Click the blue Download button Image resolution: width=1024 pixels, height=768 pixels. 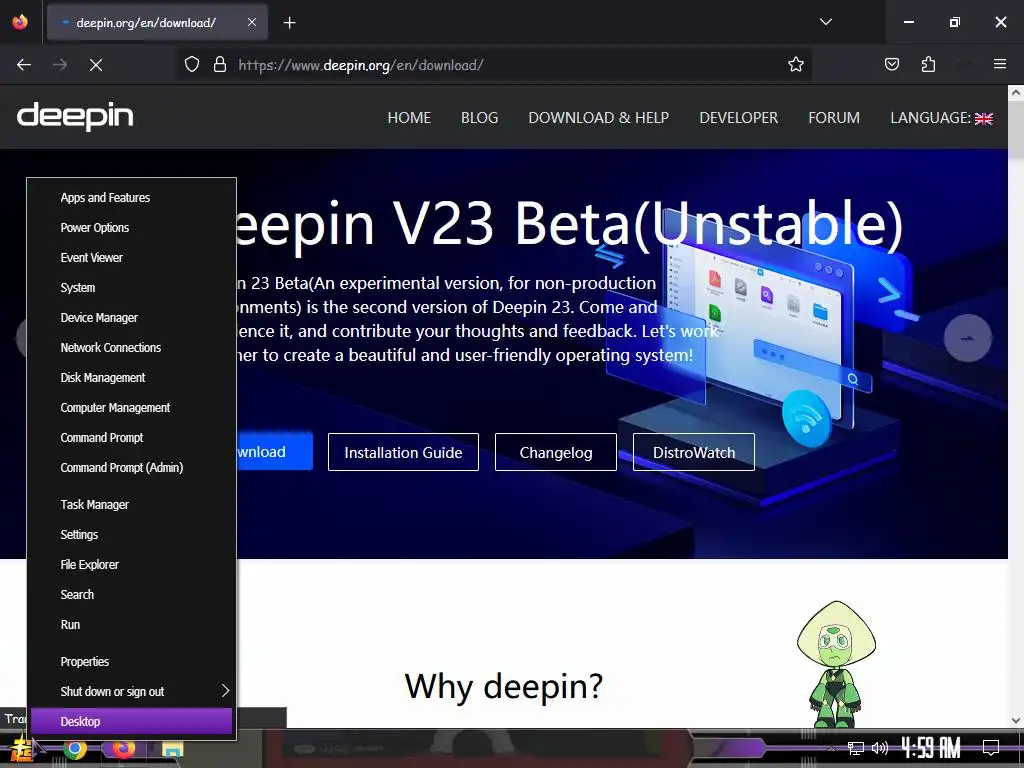[x=274, y=451]
